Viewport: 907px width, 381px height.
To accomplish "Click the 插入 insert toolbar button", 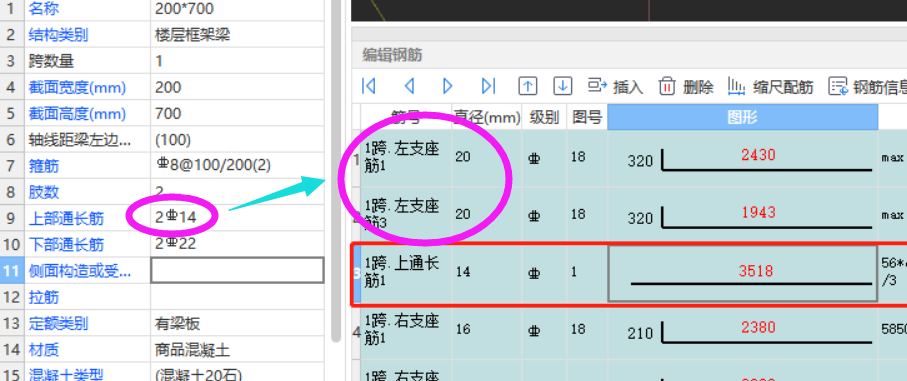I will pos(616,87).
